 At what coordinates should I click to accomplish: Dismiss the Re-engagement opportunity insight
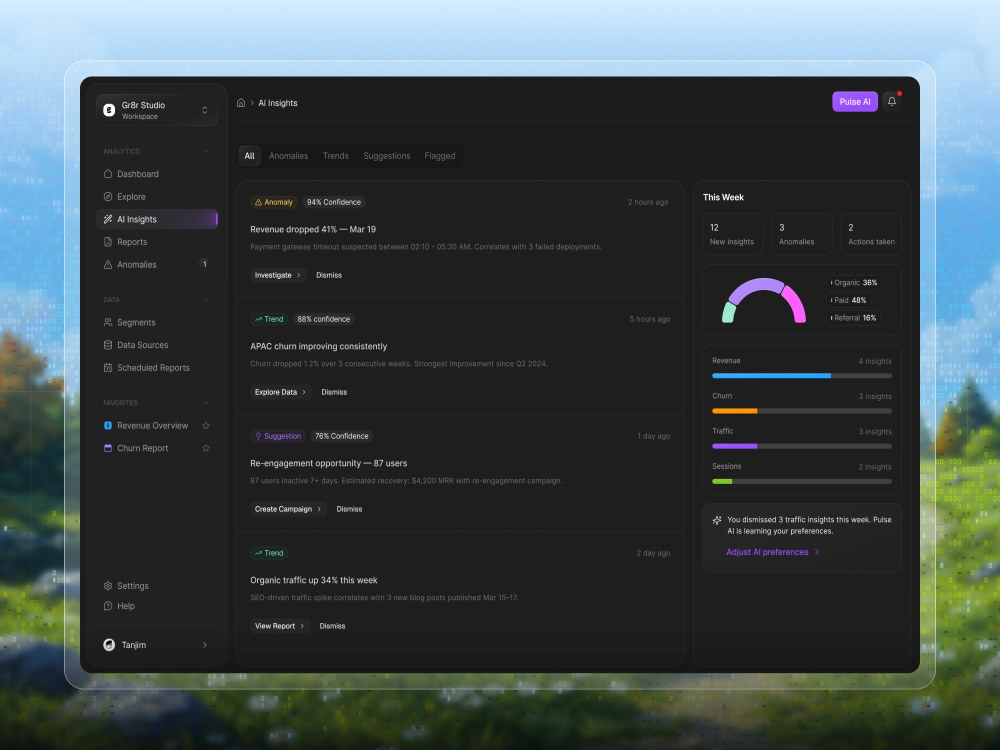coord(349,509)
